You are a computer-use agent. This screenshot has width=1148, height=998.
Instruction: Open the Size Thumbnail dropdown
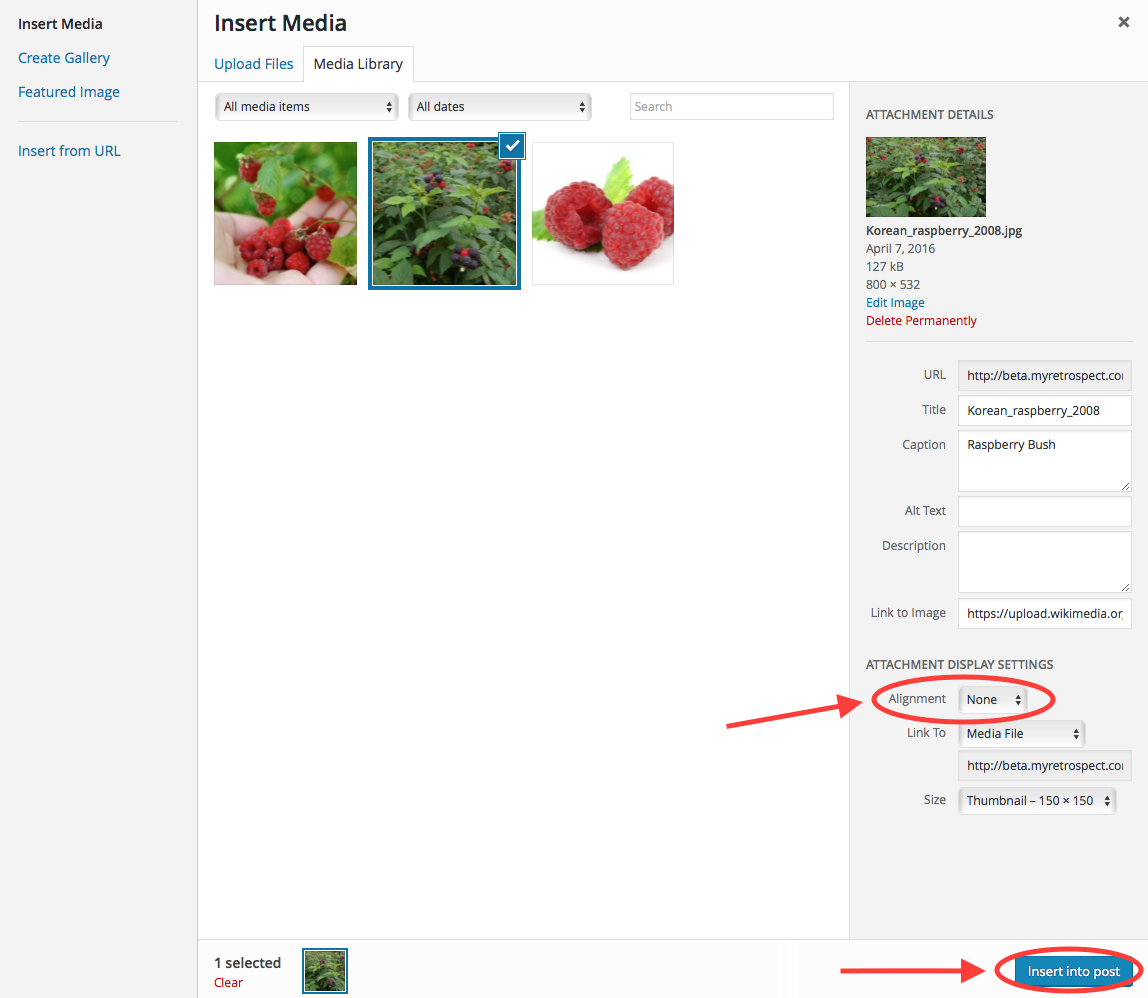click(1037, 801)
